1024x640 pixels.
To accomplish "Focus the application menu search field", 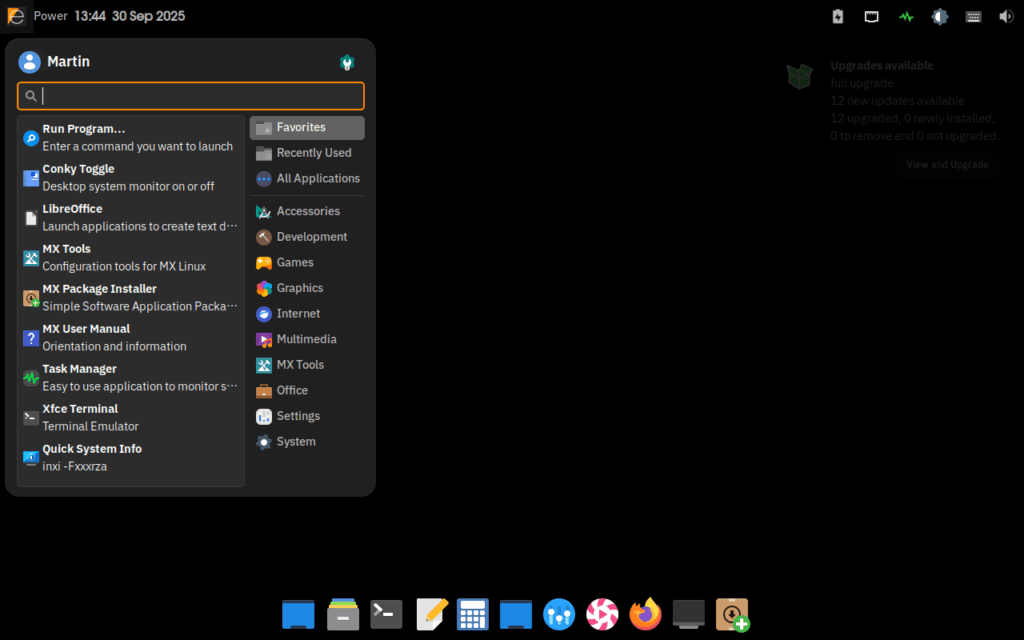I will [200, 96].
